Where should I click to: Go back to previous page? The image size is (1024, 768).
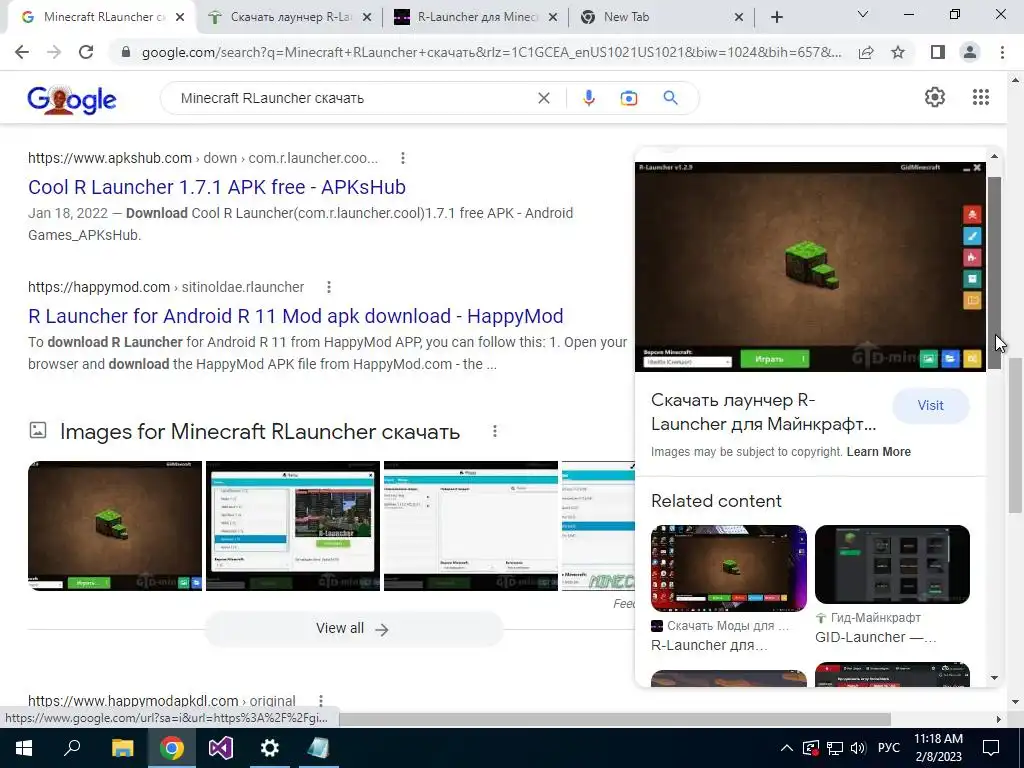(22, 52)
